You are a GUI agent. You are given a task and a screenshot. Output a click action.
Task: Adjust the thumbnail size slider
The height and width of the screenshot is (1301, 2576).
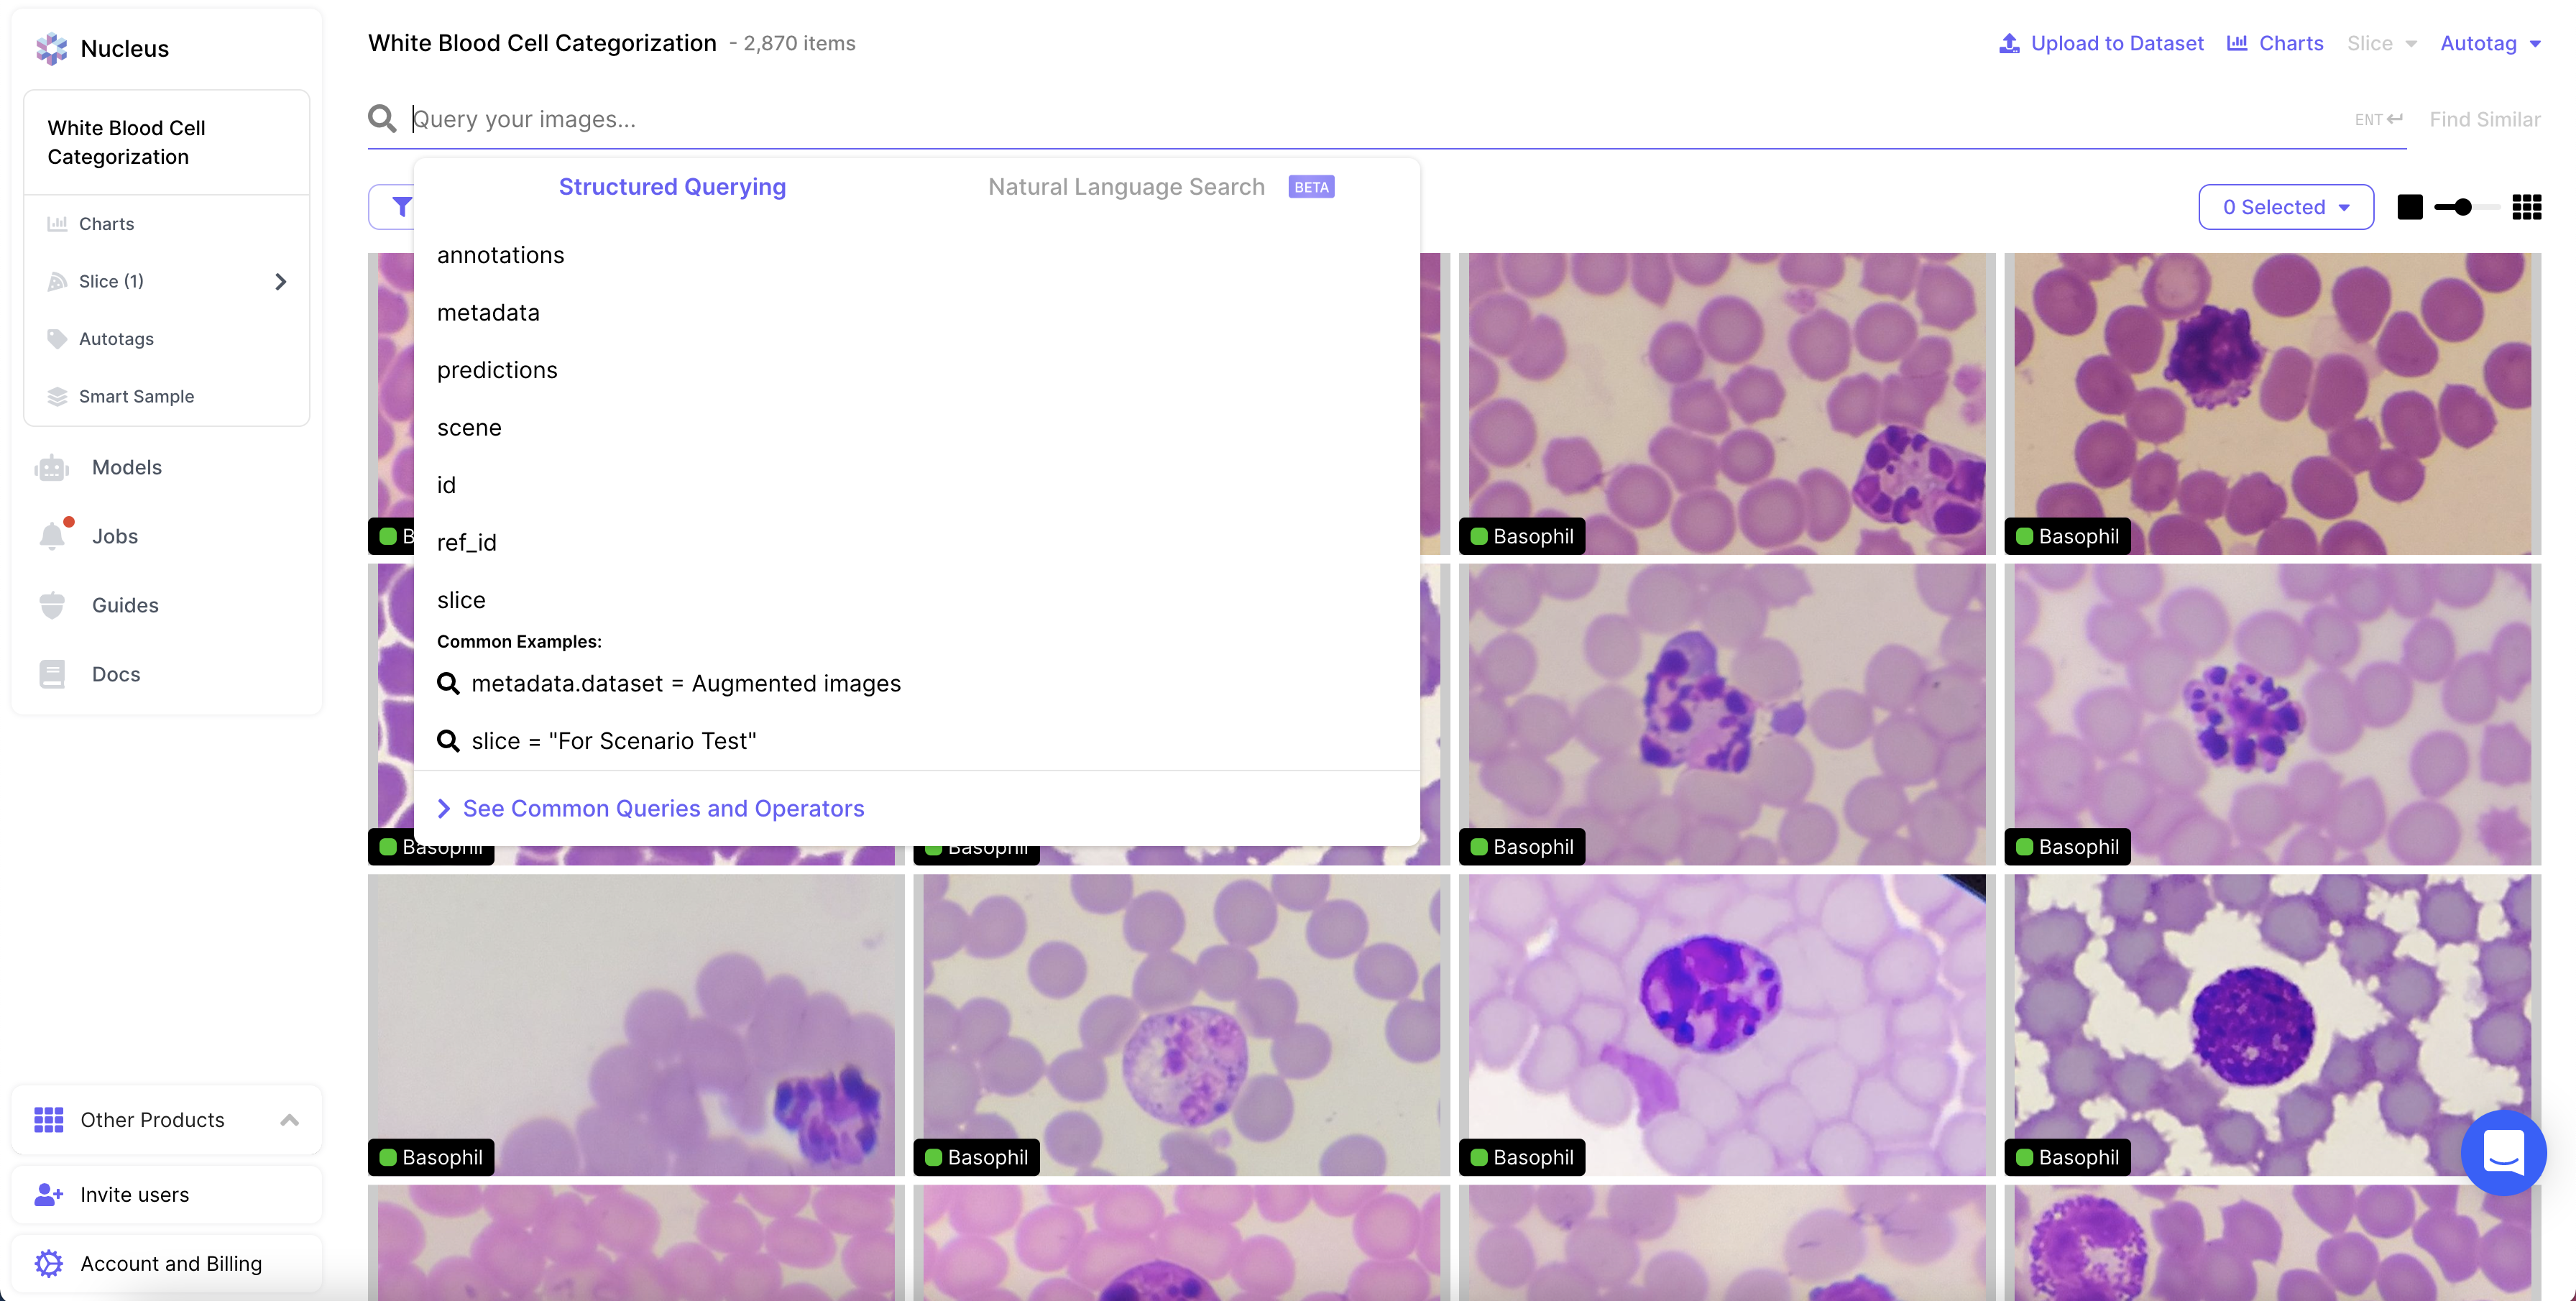click(2463, 207)
